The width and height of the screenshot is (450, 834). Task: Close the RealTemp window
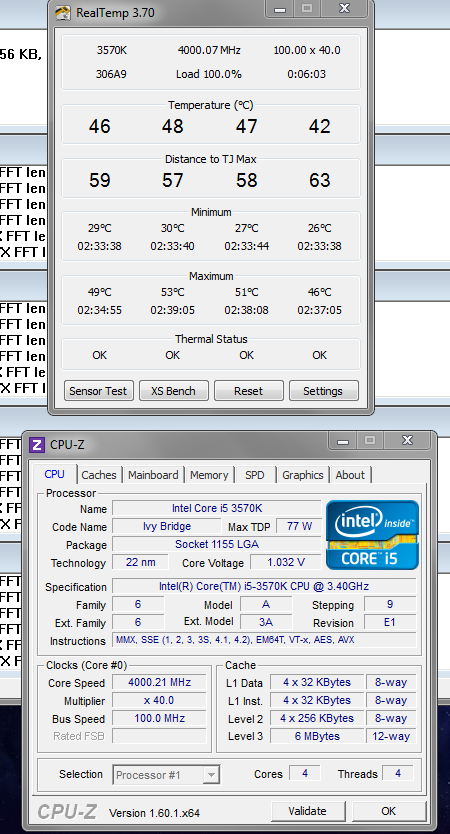[344, 9]
